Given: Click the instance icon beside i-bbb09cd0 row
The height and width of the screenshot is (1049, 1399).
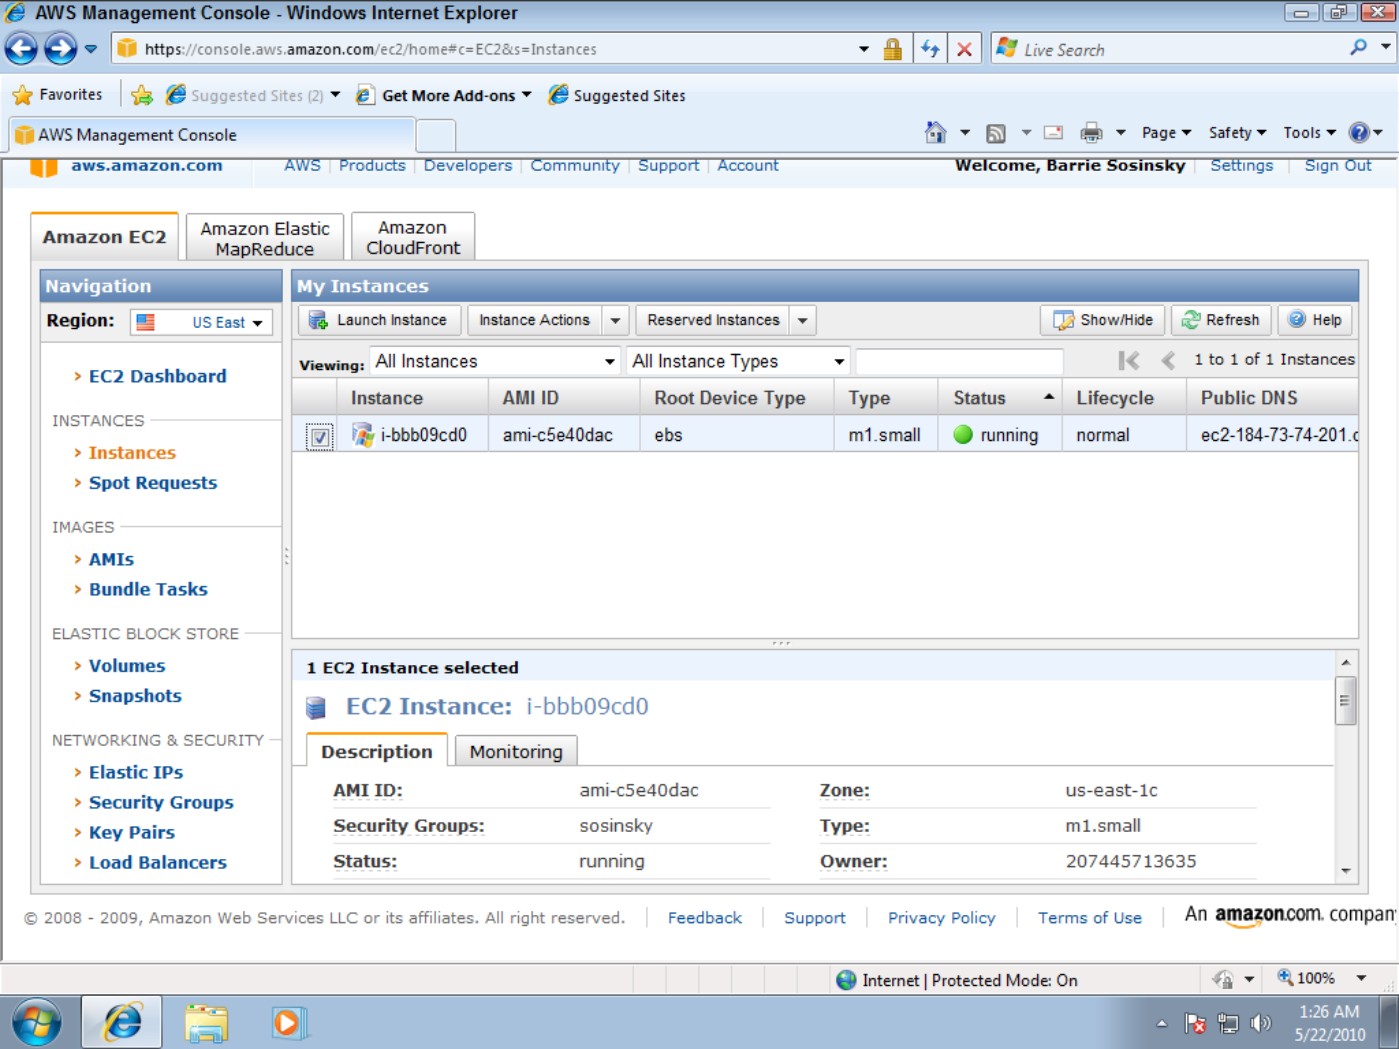Looking at the screenshot, I should click(x=362, y=435).
